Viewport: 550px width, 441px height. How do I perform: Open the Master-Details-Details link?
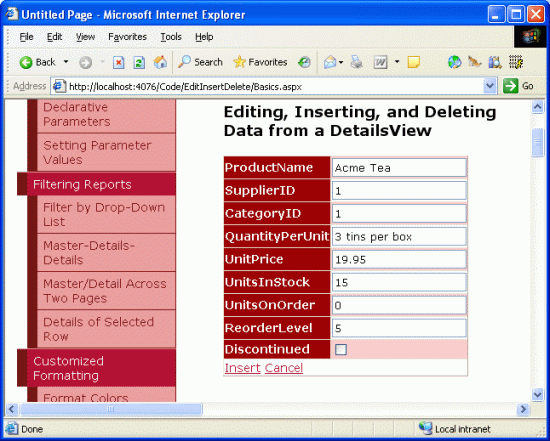pyautogui.click(x=106, y=253)
